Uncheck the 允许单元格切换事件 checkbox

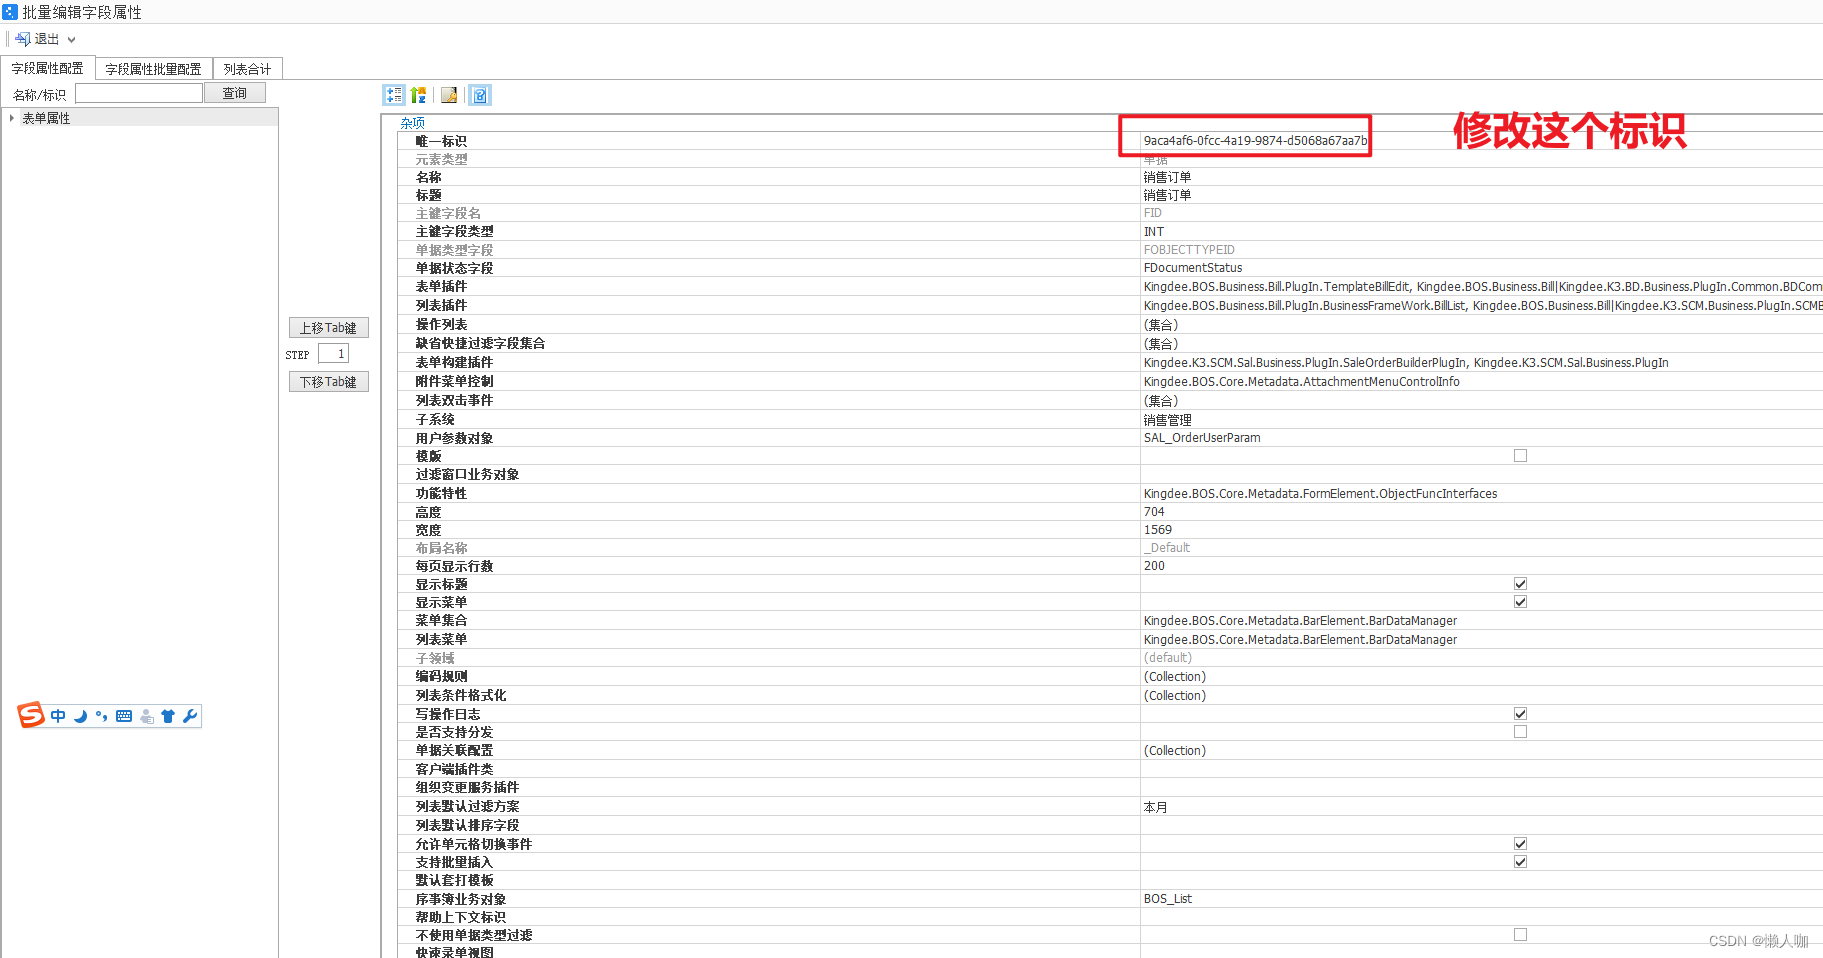(x=1520, y=844)
